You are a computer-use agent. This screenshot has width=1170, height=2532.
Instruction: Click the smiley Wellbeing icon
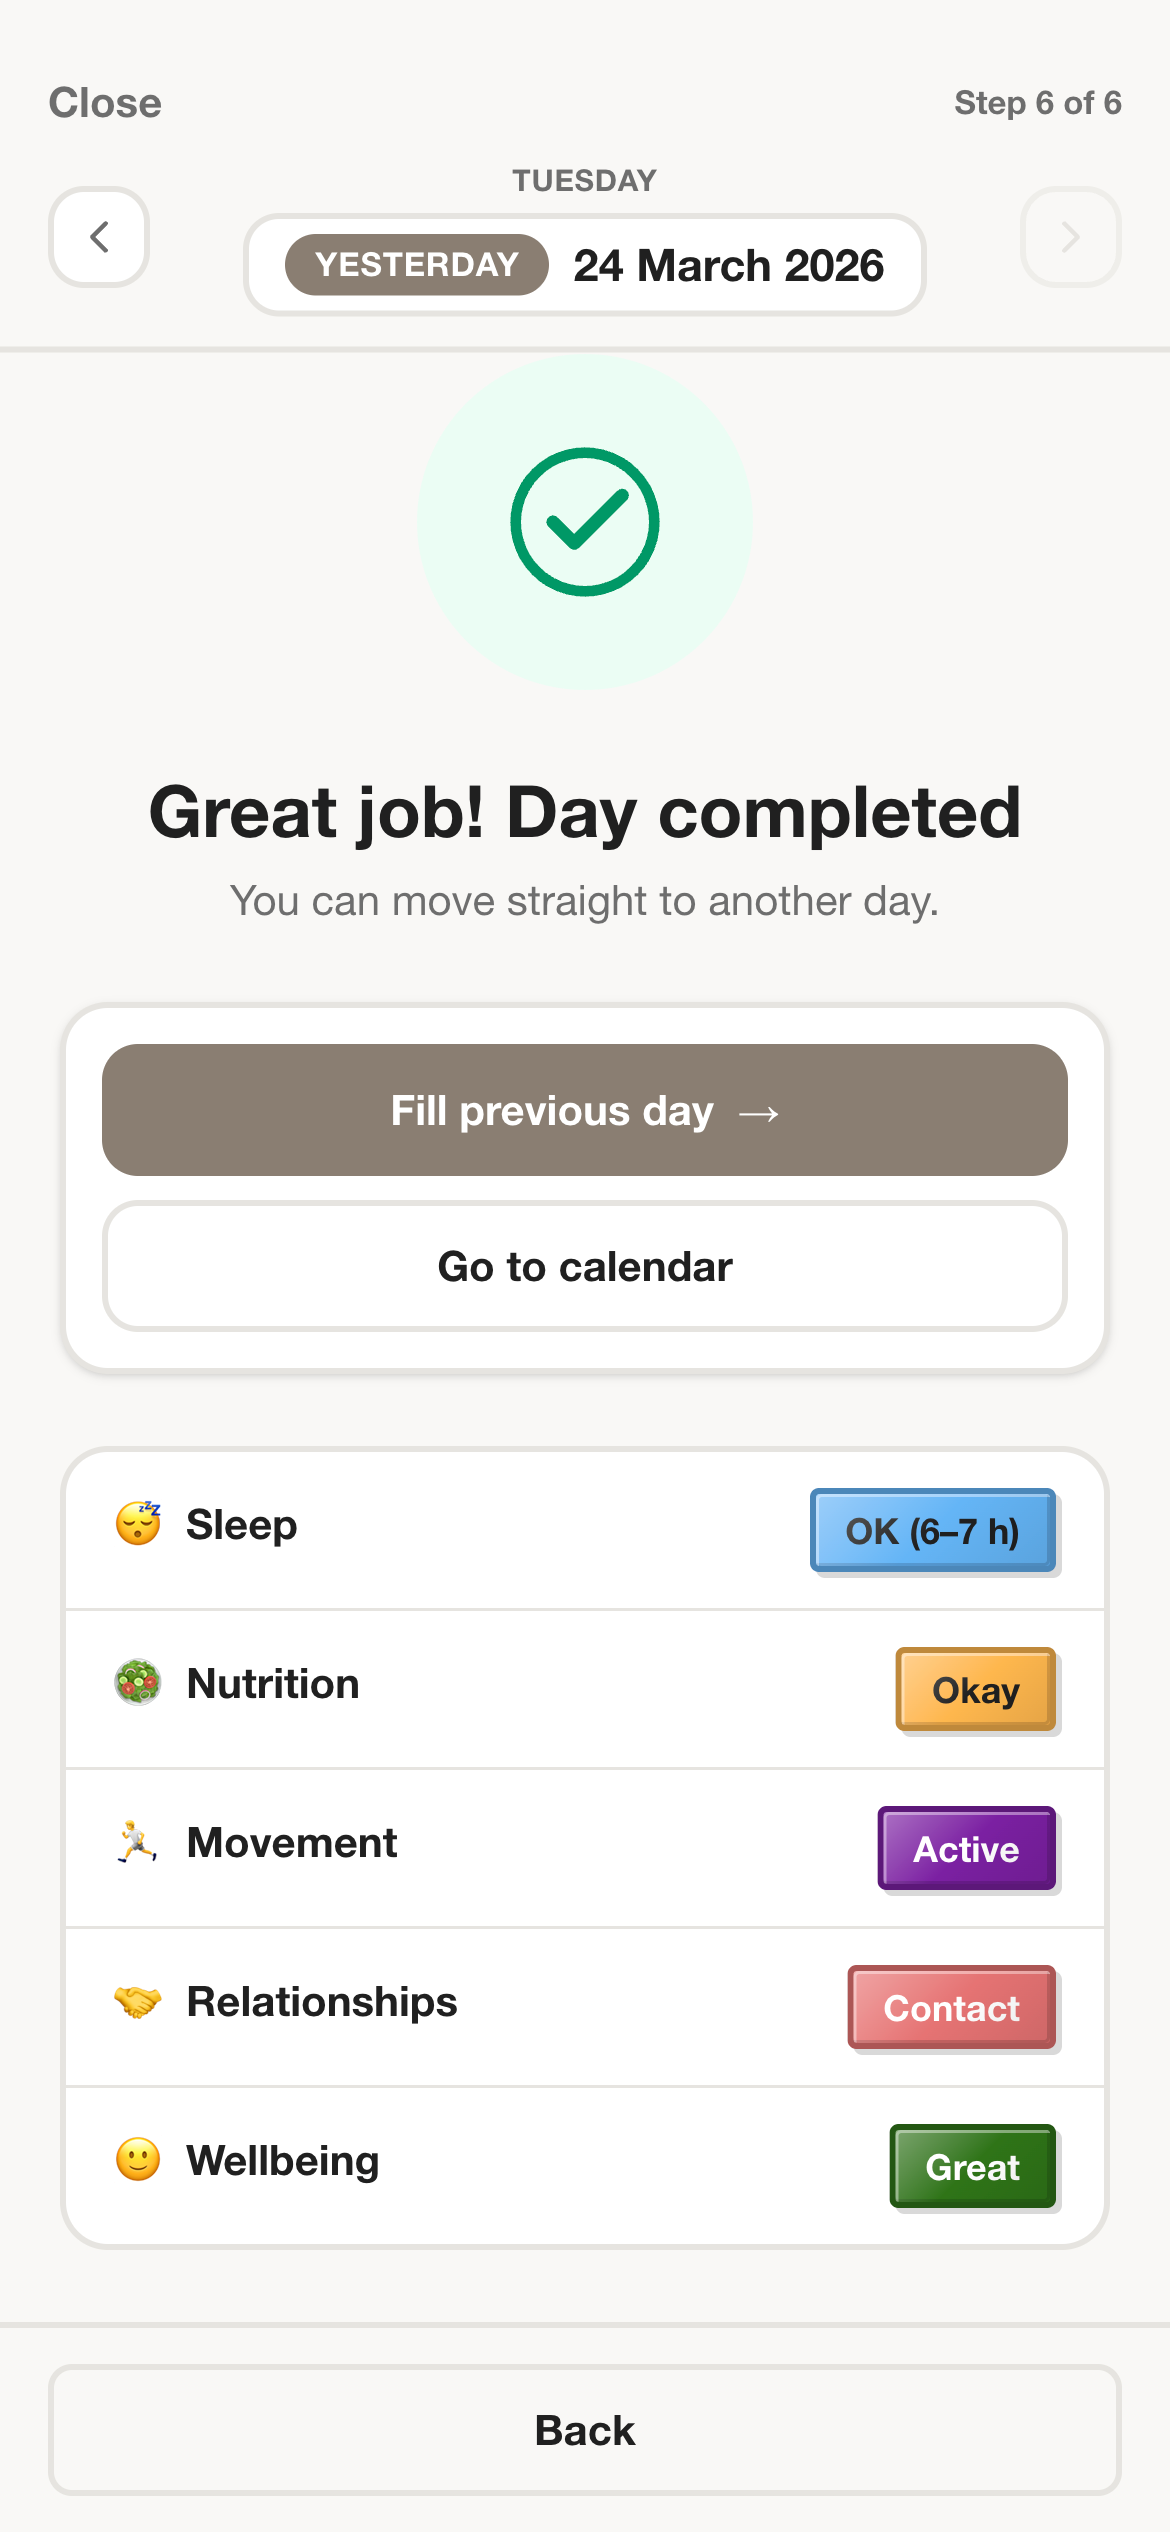(x=137, y=2159)
